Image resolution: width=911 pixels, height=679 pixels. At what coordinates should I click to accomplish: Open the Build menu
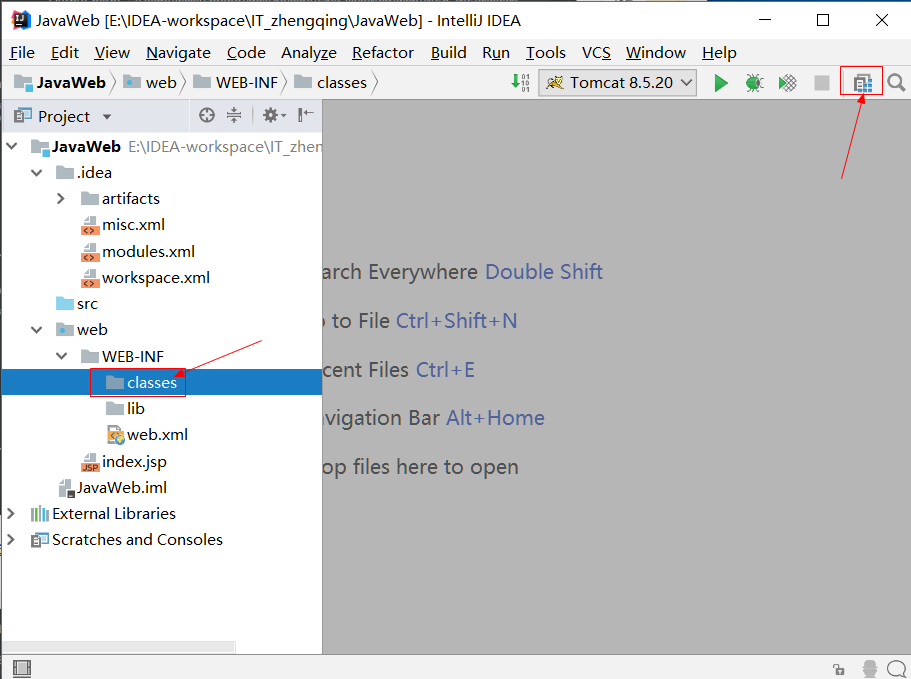pyautogui.click(x=449, y=53)
